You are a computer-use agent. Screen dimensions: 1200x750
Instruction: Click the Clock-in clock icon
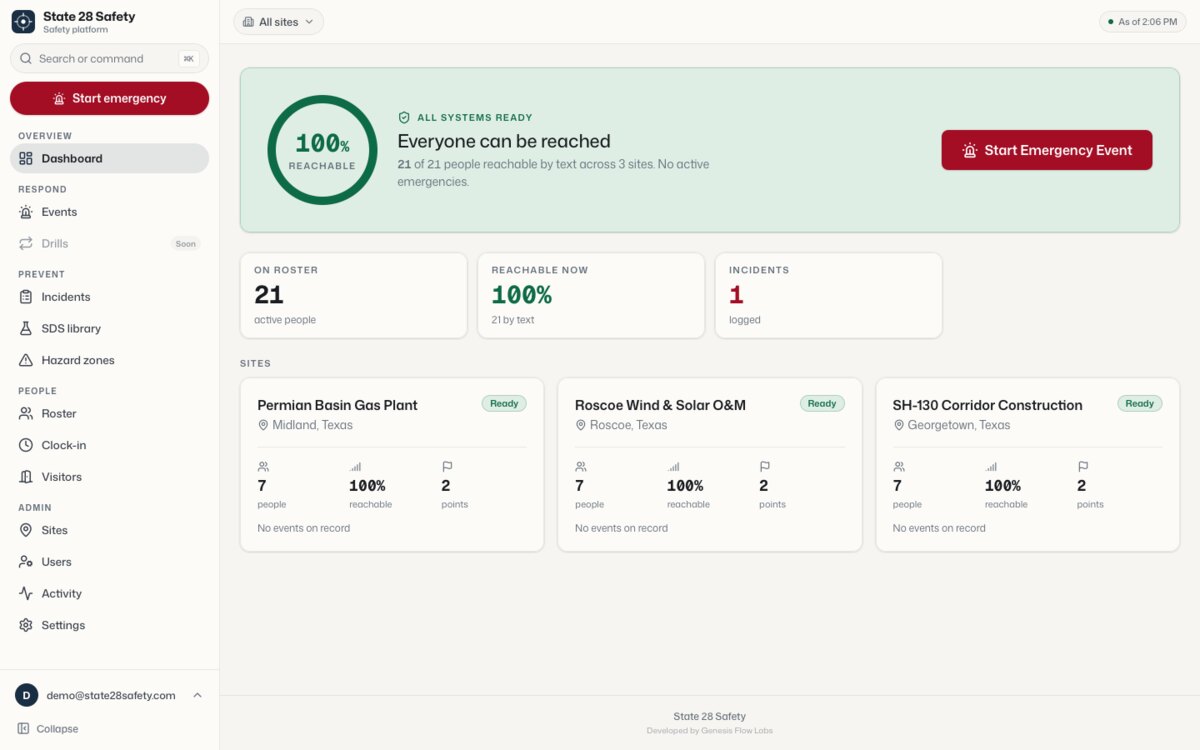pos(26,445)
